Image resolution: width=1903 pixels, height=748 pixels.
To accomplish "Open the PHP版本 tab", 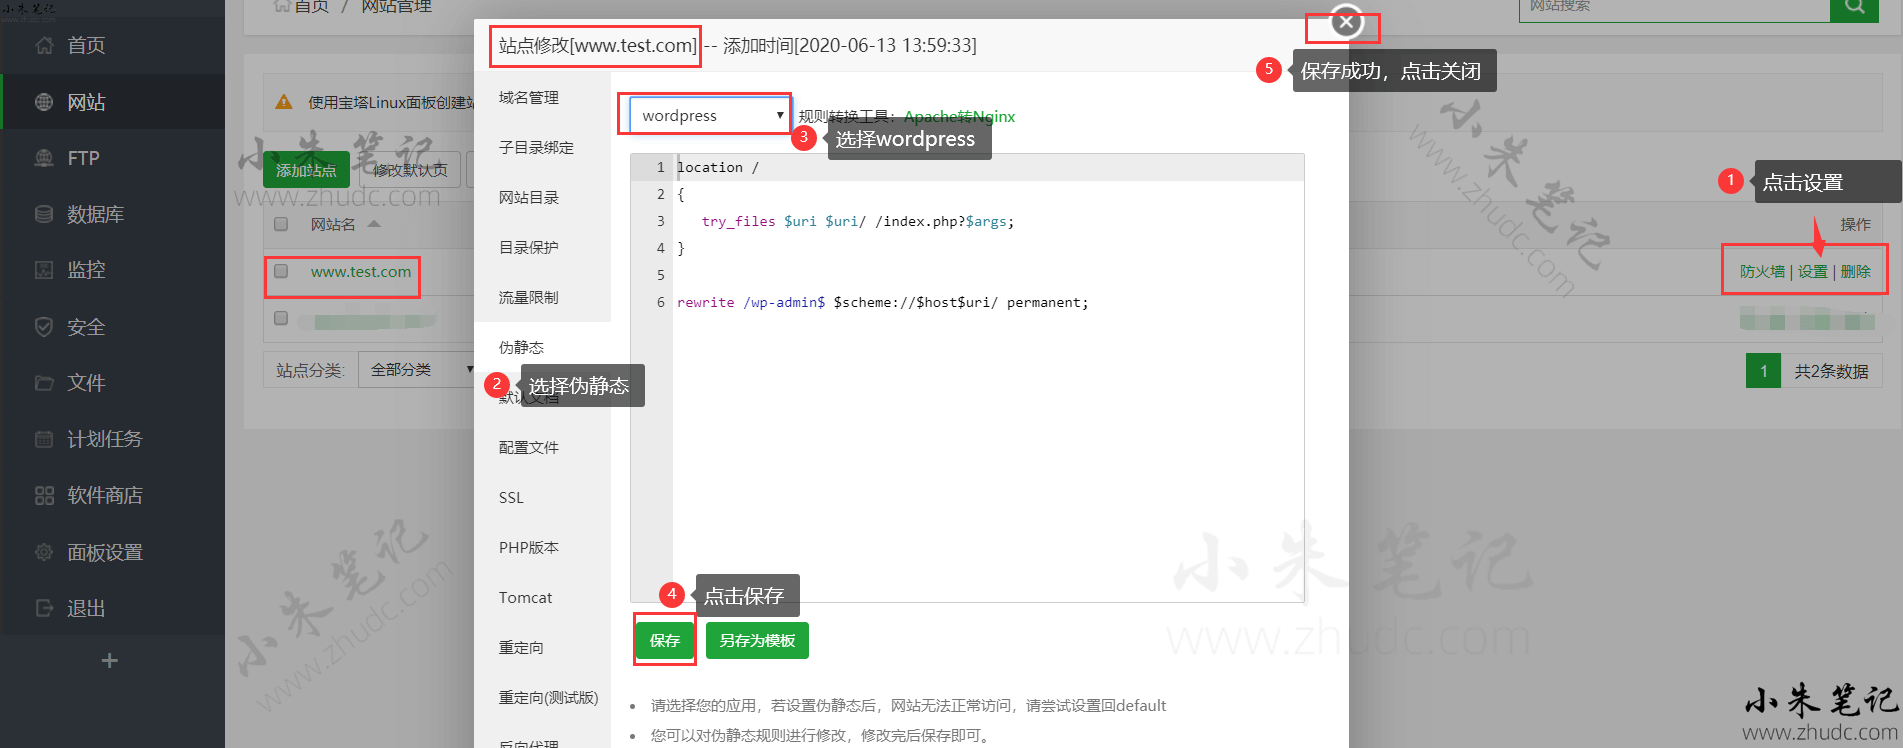I will coord(529,548).
